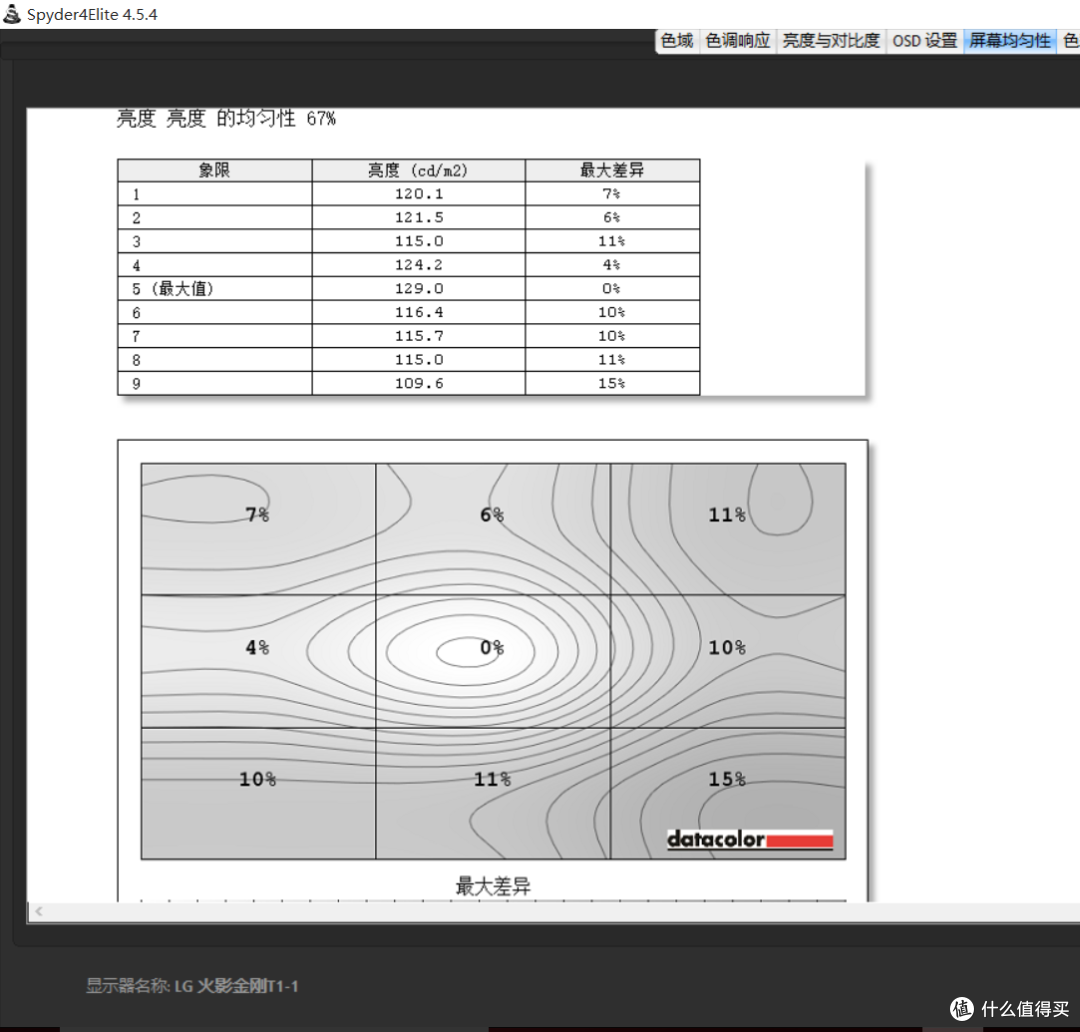Click the 15% cell in table row 9
1080x1032 pixels.
pyautogui.click(x=612, y=383)
